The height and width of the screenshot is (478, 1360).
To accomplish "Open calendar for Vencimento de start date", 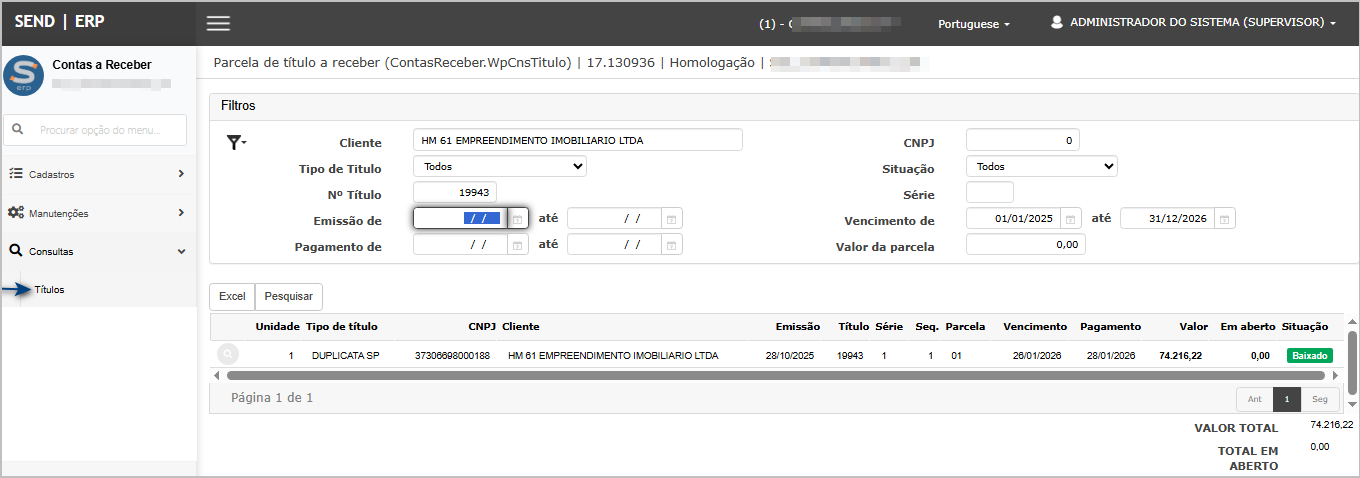I will click(x=1071, y=219).
